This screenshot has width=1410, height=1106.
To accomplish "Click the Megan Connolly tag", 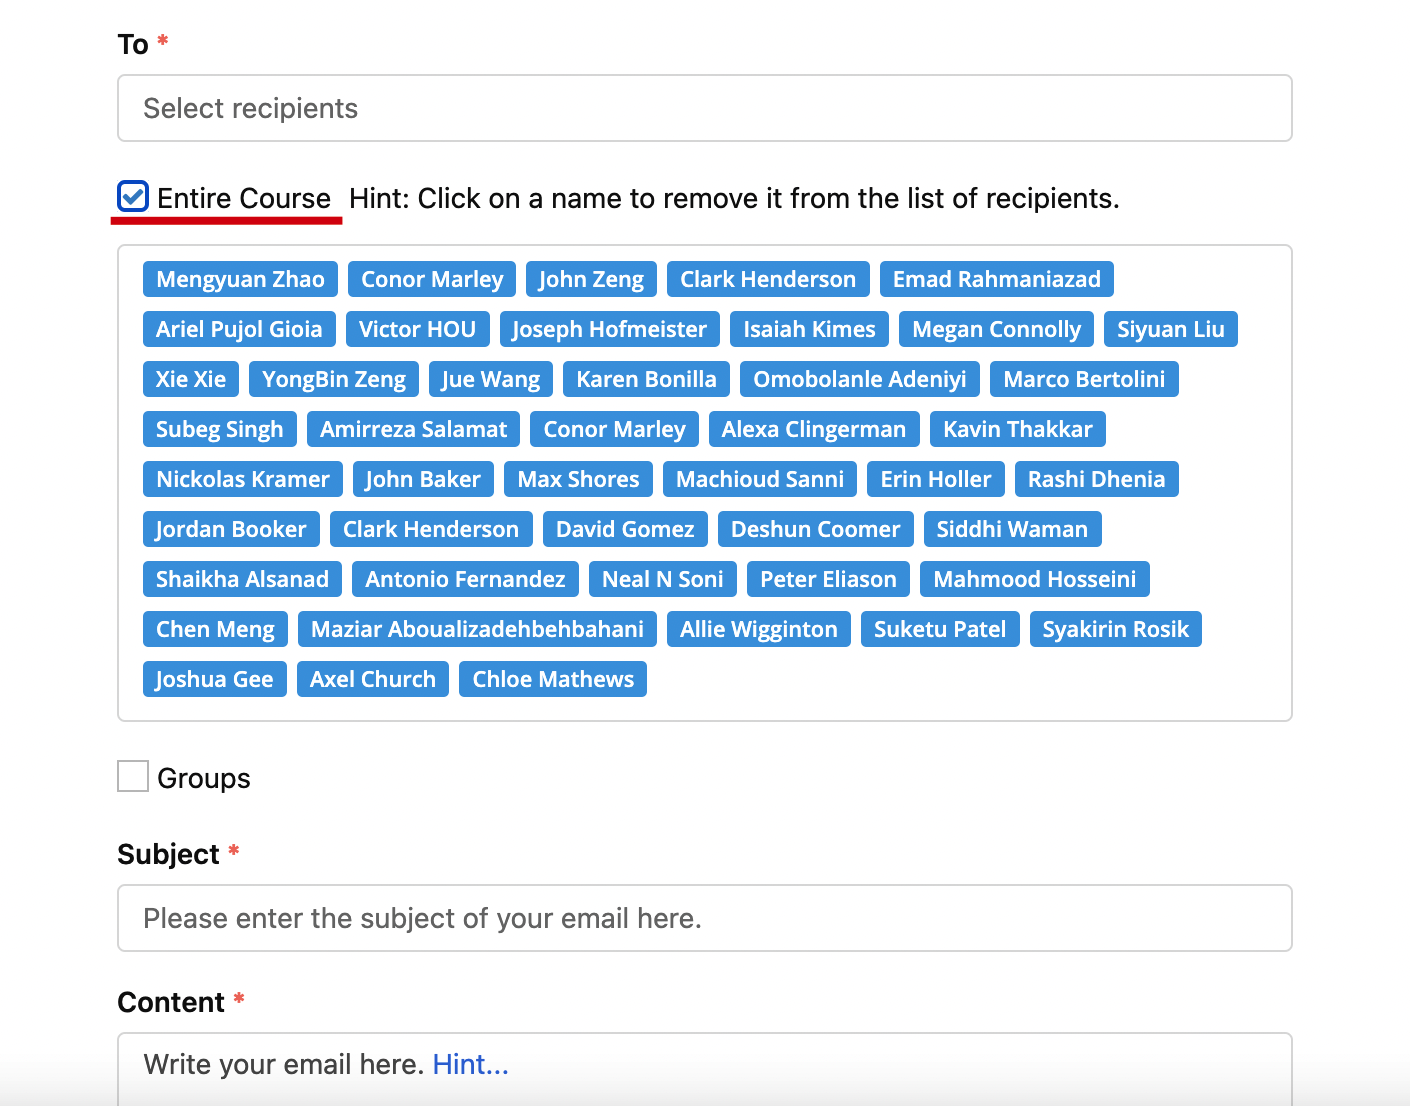I will [996, 329].
